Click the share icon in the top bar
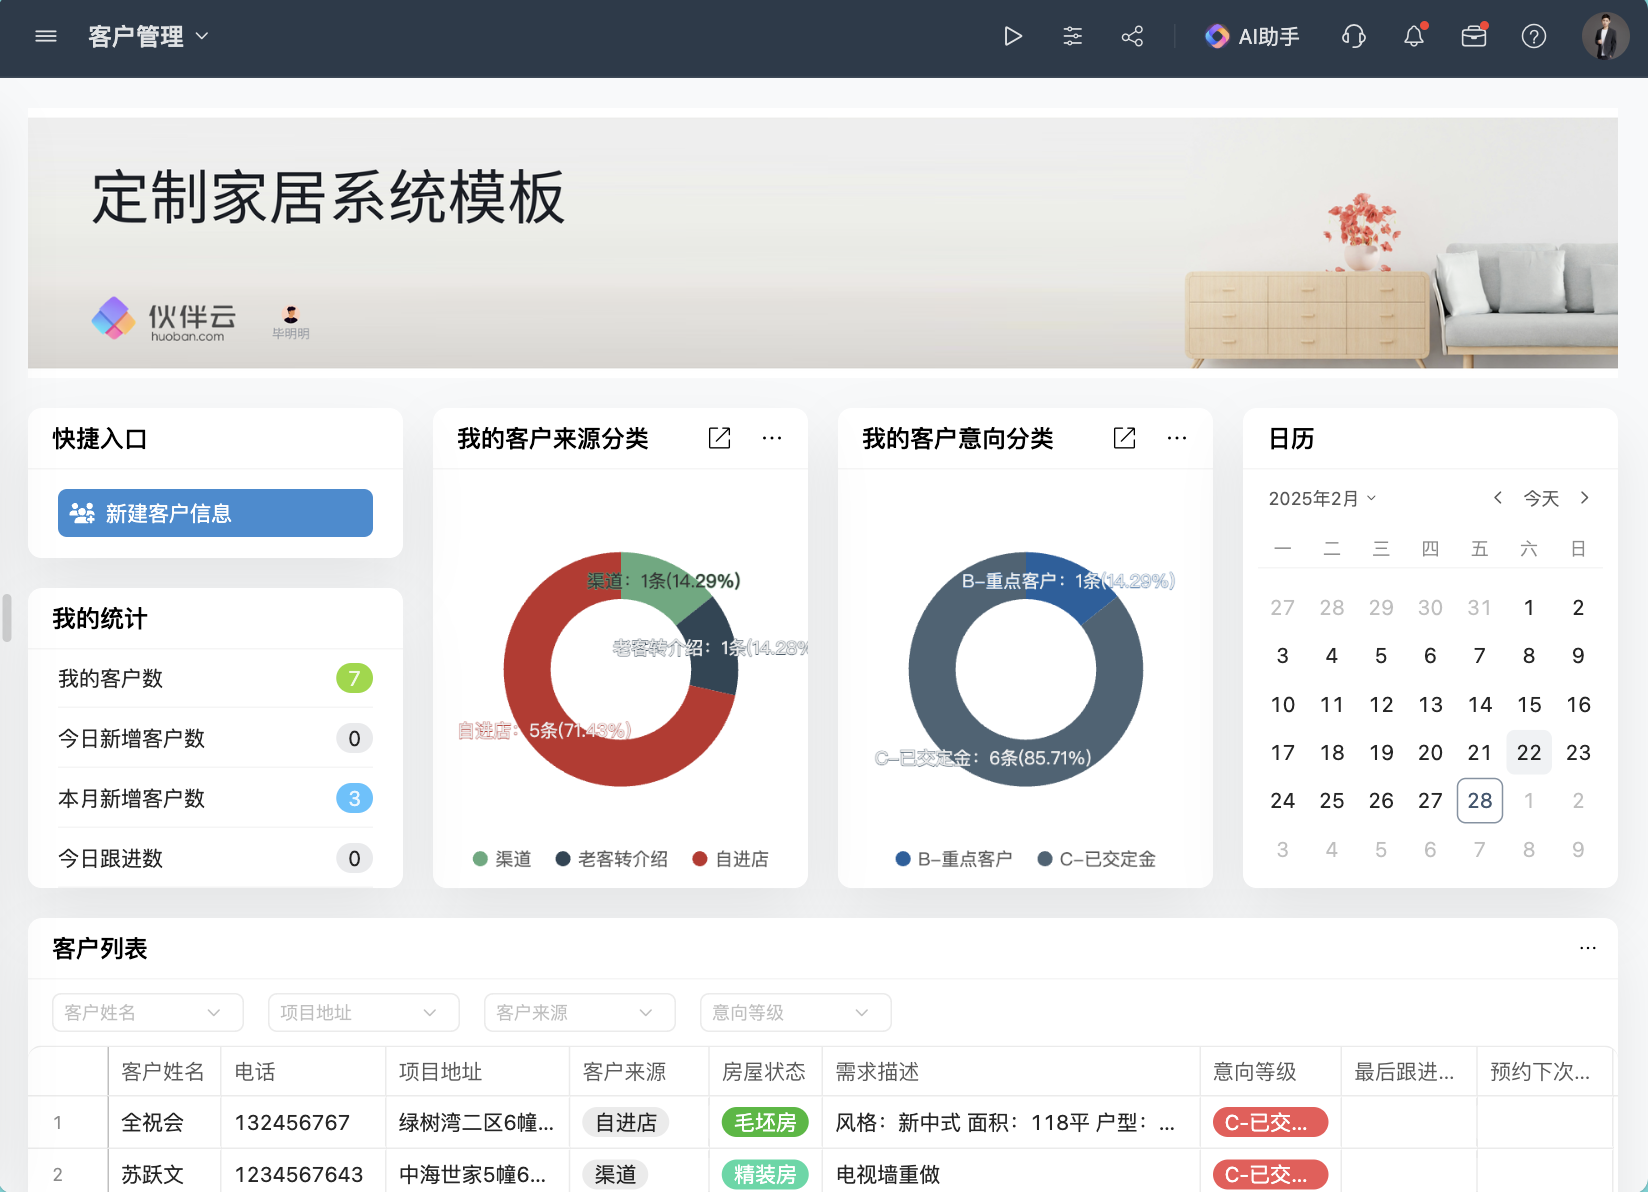 (x=1132, y=36)
